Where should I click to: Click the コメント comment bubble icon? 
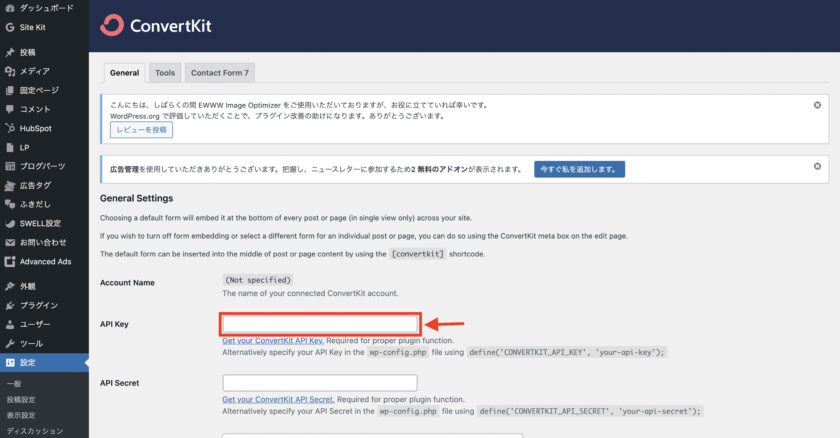(x=10, y=109)
